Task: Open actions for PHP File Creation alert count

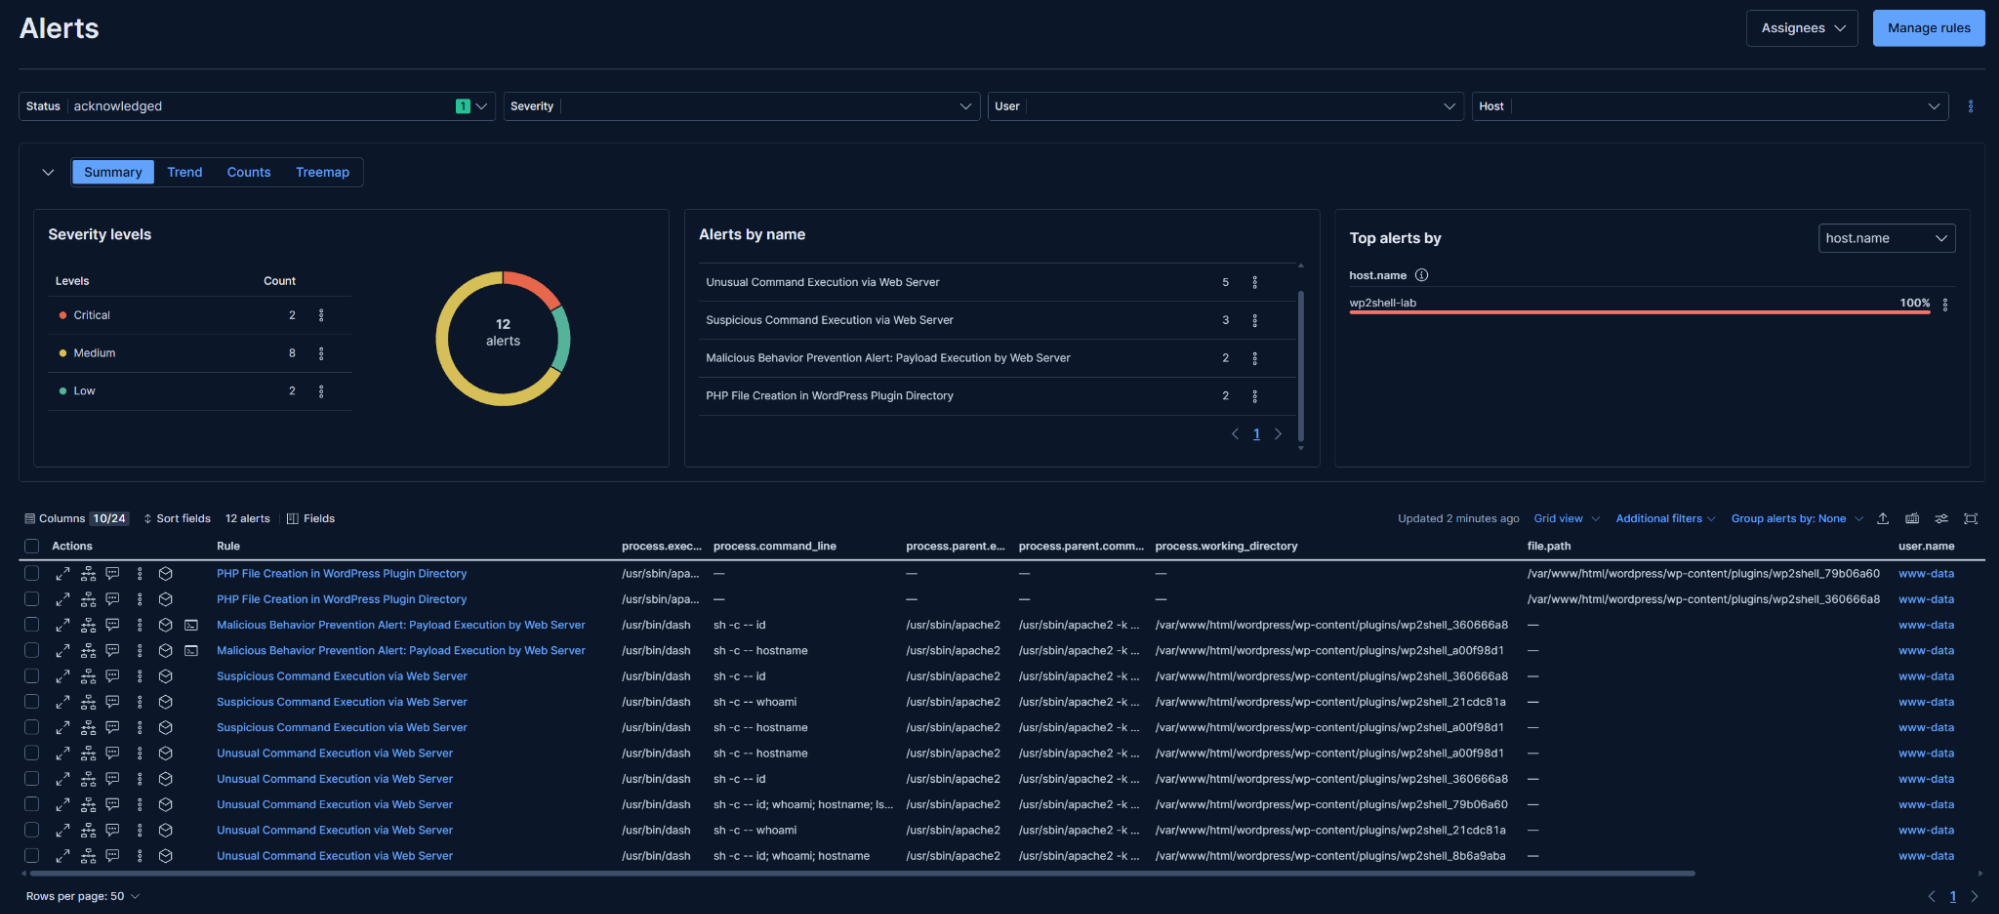Action: point(1255,396)
